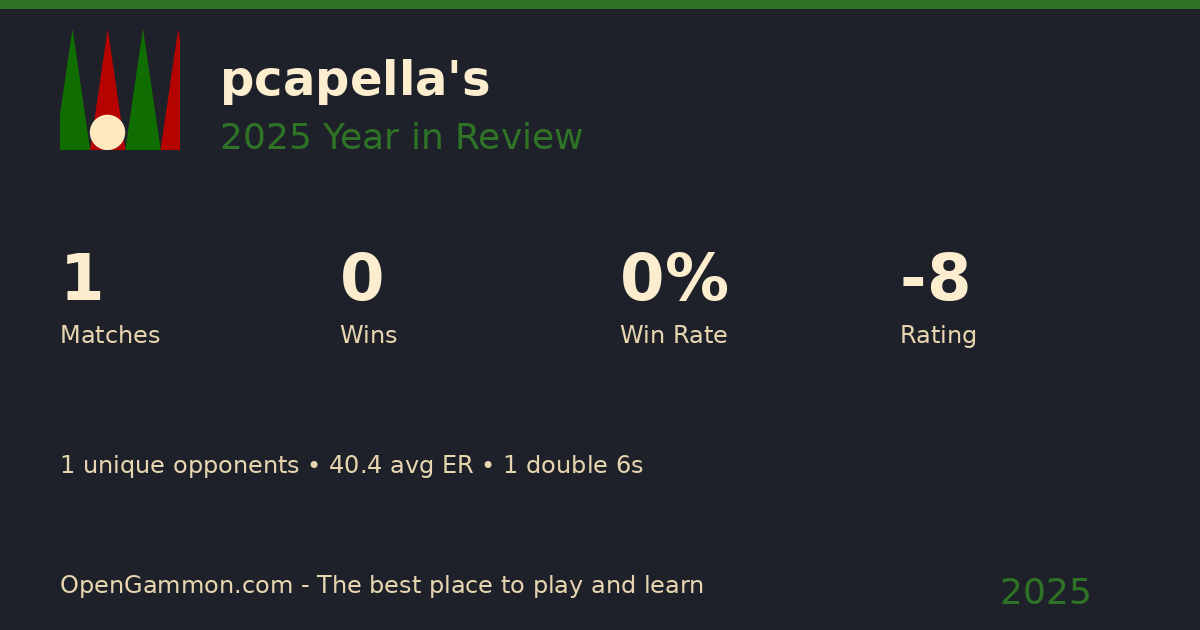The height and width of the screenshot is (630, 1200).
Task: Click the green 2025 year badge
Action: [1045, 593]
